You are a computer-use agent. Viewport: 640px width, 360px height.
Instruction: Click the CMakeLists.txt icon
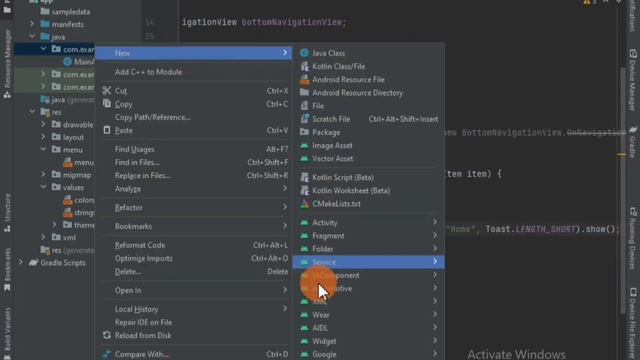(x=304, y=204)
